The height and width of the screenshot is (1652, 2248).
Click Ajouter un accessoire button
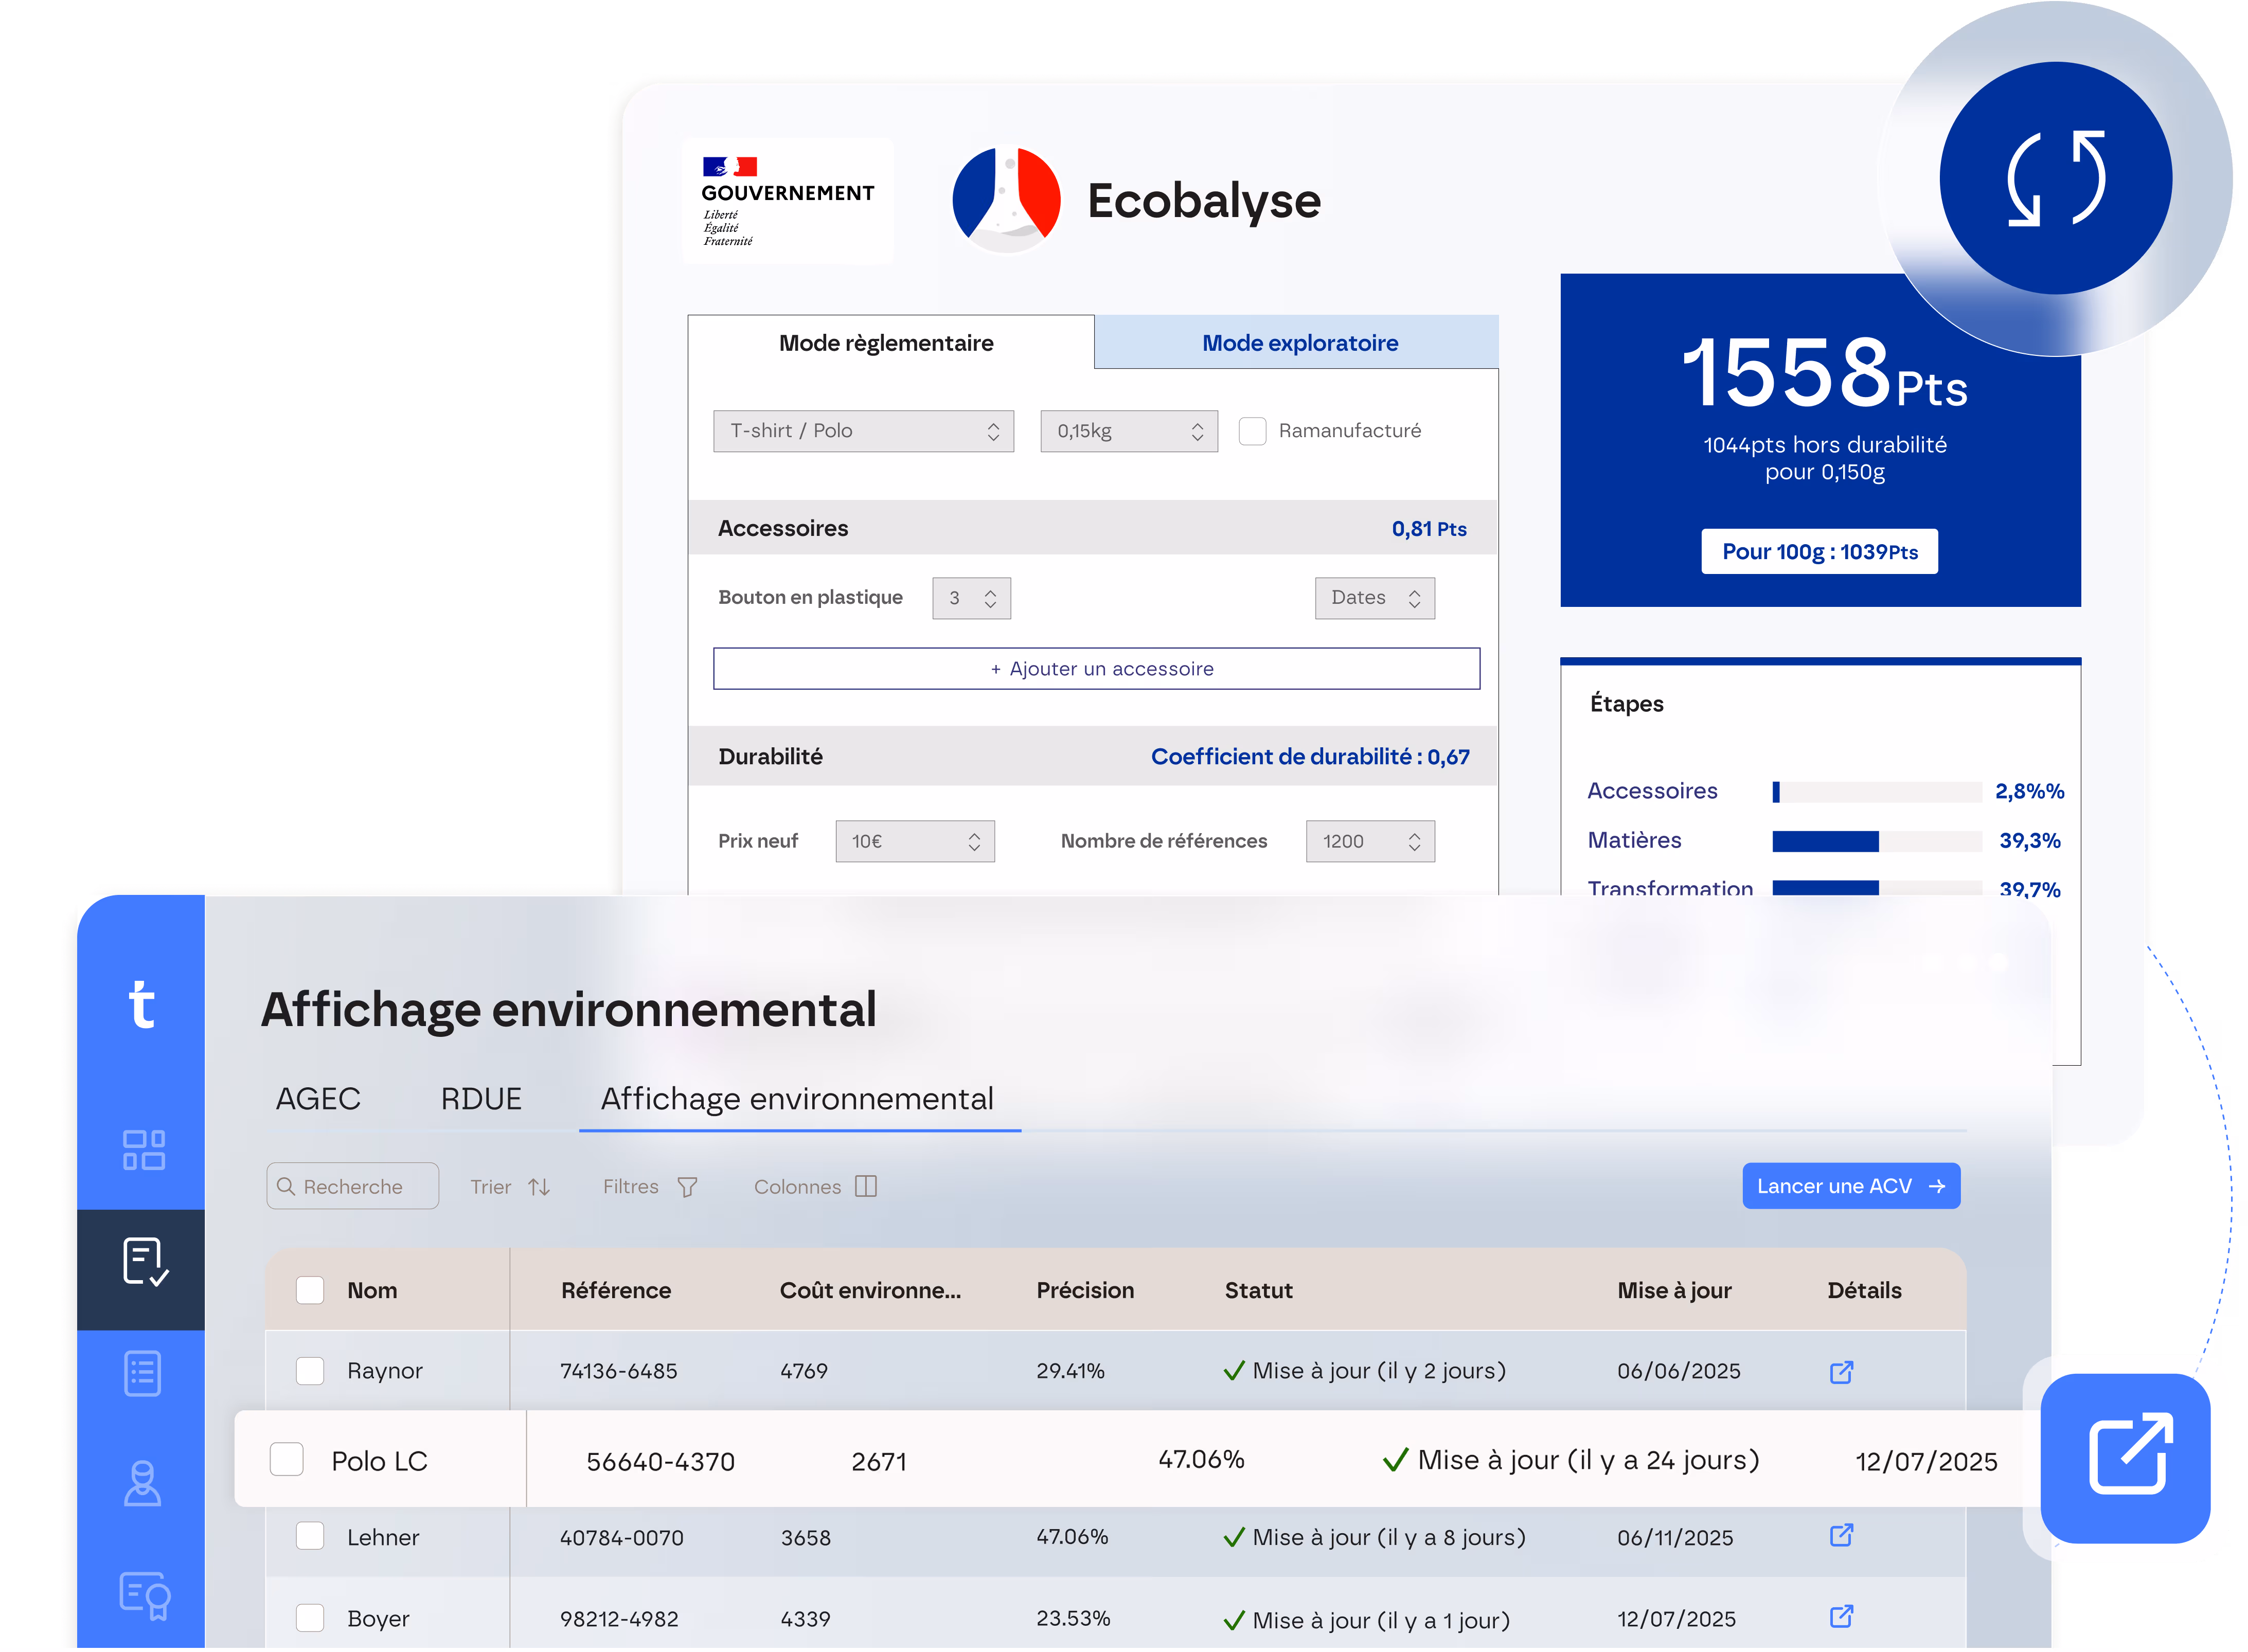coord(1096,669)
